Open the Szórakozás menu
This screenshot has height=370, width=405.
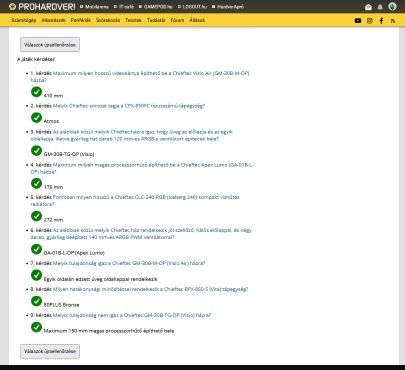point(108,20)
